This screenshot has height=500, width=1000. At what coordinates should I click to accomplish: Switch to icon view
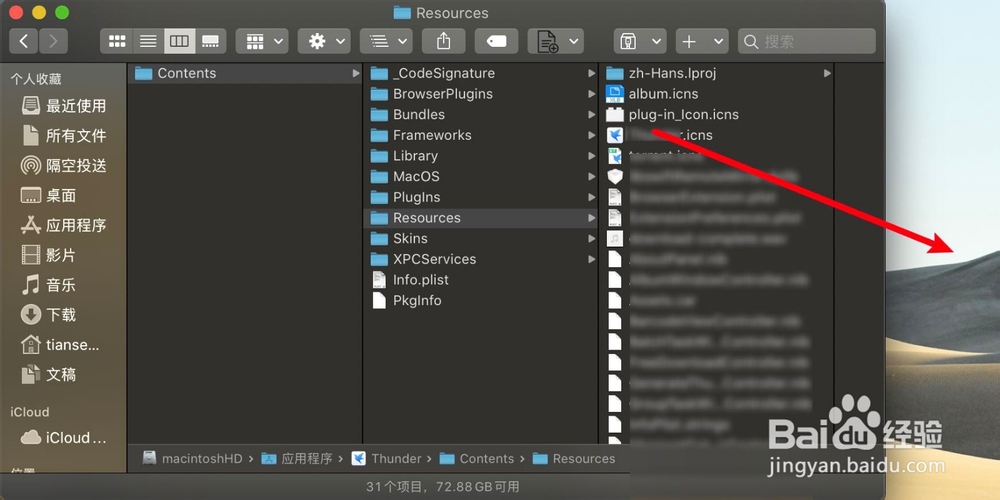click(117, 41)
